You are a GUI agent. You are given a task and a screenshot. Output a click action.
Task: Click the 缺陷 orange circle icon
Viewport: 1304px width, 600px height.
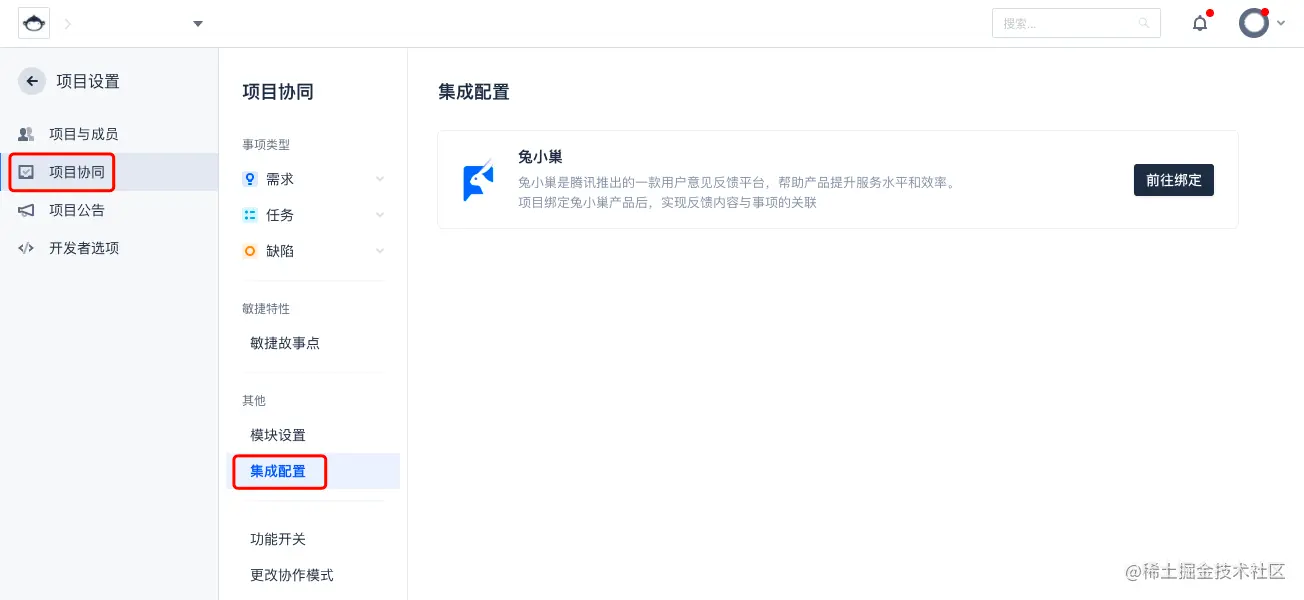pyautogui.click(x=250, y=251)
